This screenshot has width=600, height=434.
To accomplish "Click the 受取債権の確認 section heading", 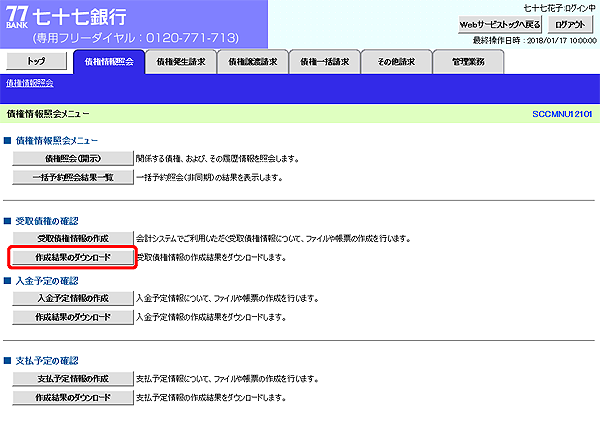I will point(47,221).
